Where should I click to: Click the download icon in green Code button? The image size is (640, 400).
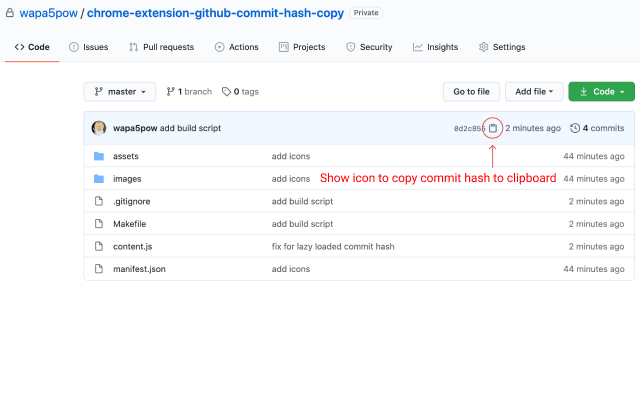(x=584, y=91)
